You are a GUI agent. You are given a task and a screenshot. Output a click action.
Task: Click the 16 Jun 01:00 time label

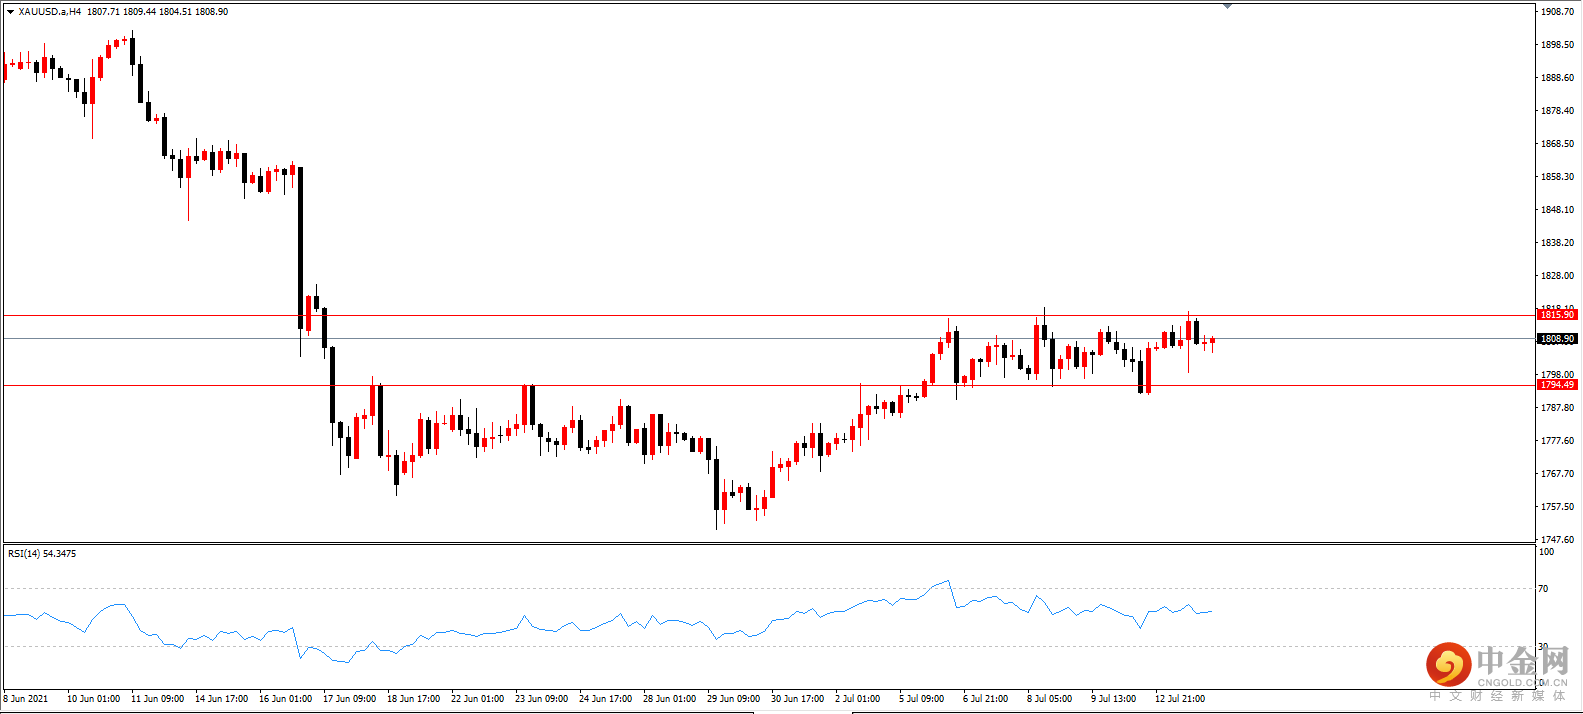pyautogui.click(x=285, y=699)
